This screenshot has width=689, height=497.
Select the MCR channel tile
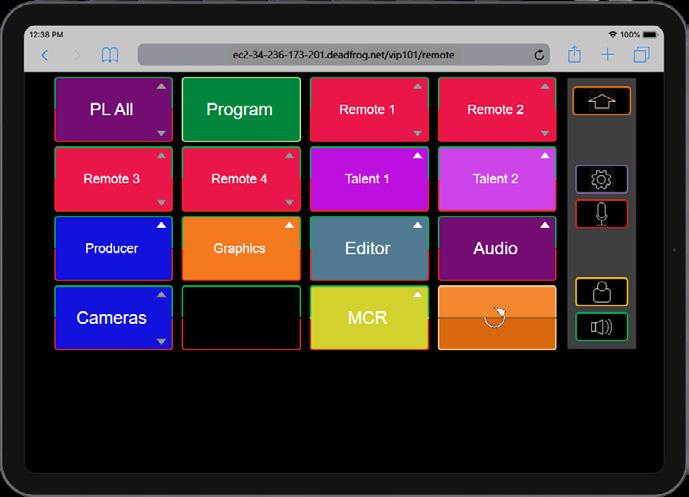[369, 318]
